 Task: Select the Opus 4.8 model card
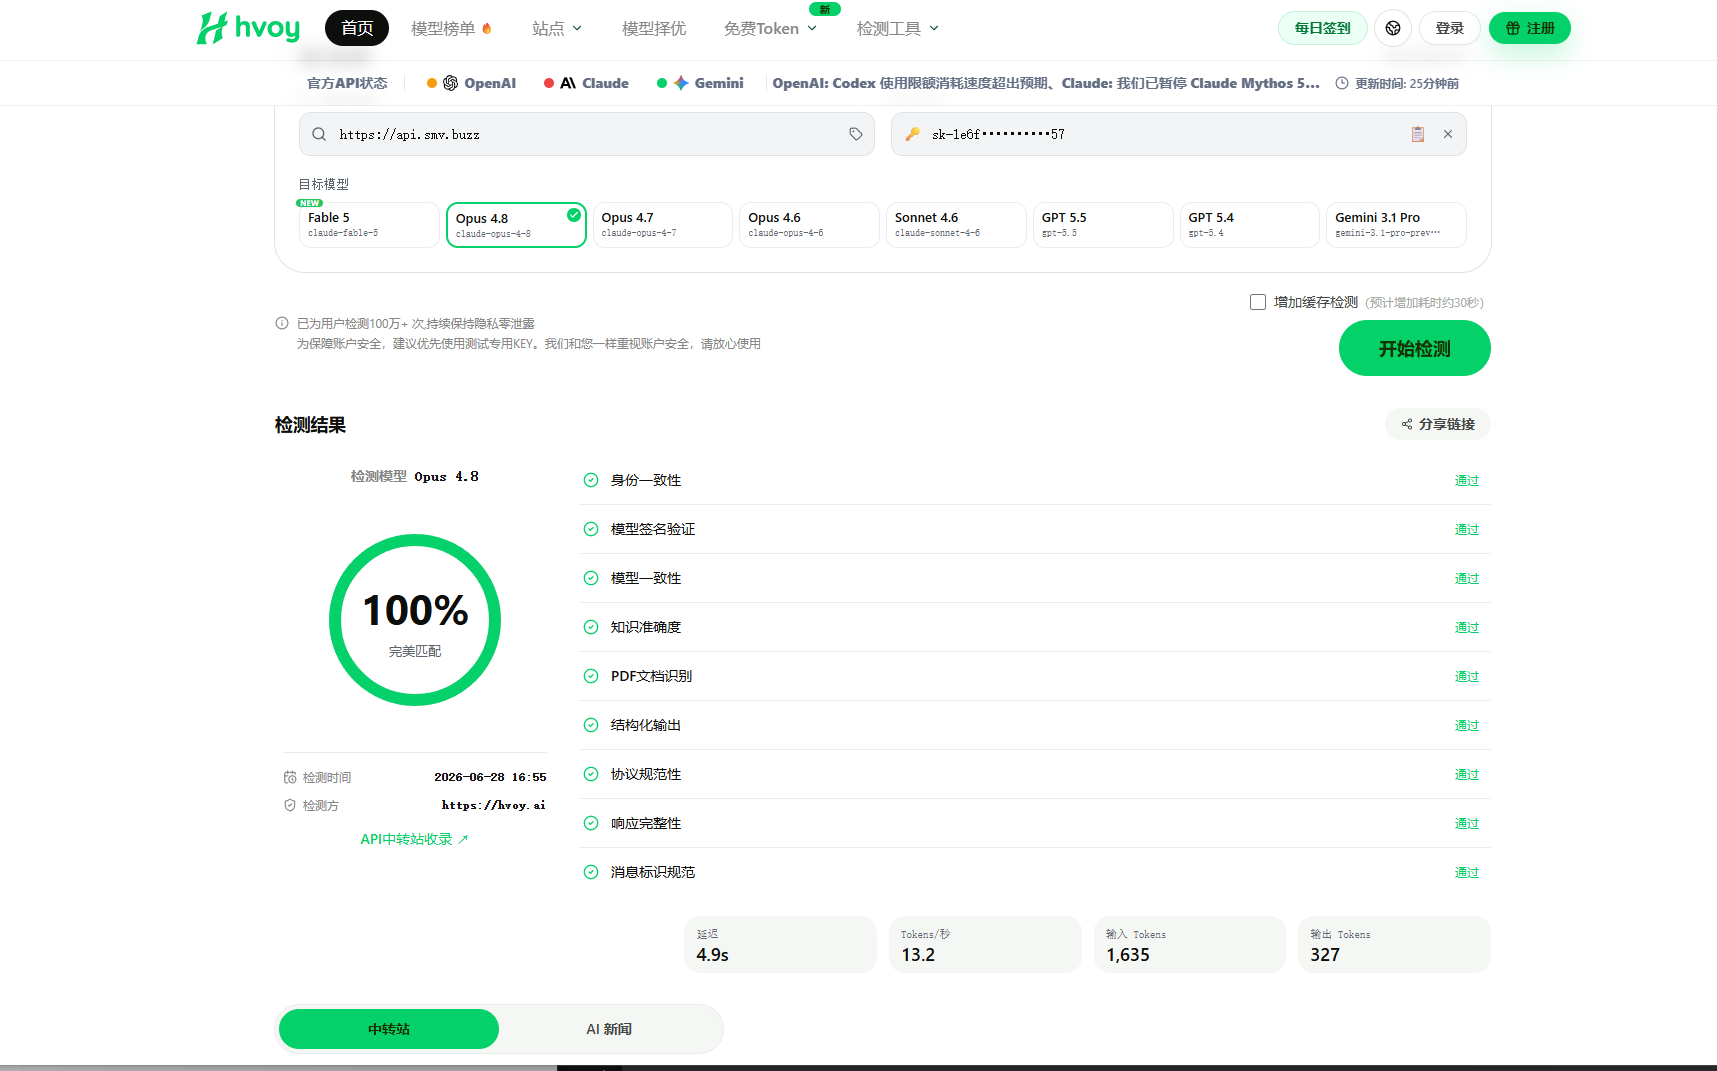pyautogui.click(x=516, y=225)
